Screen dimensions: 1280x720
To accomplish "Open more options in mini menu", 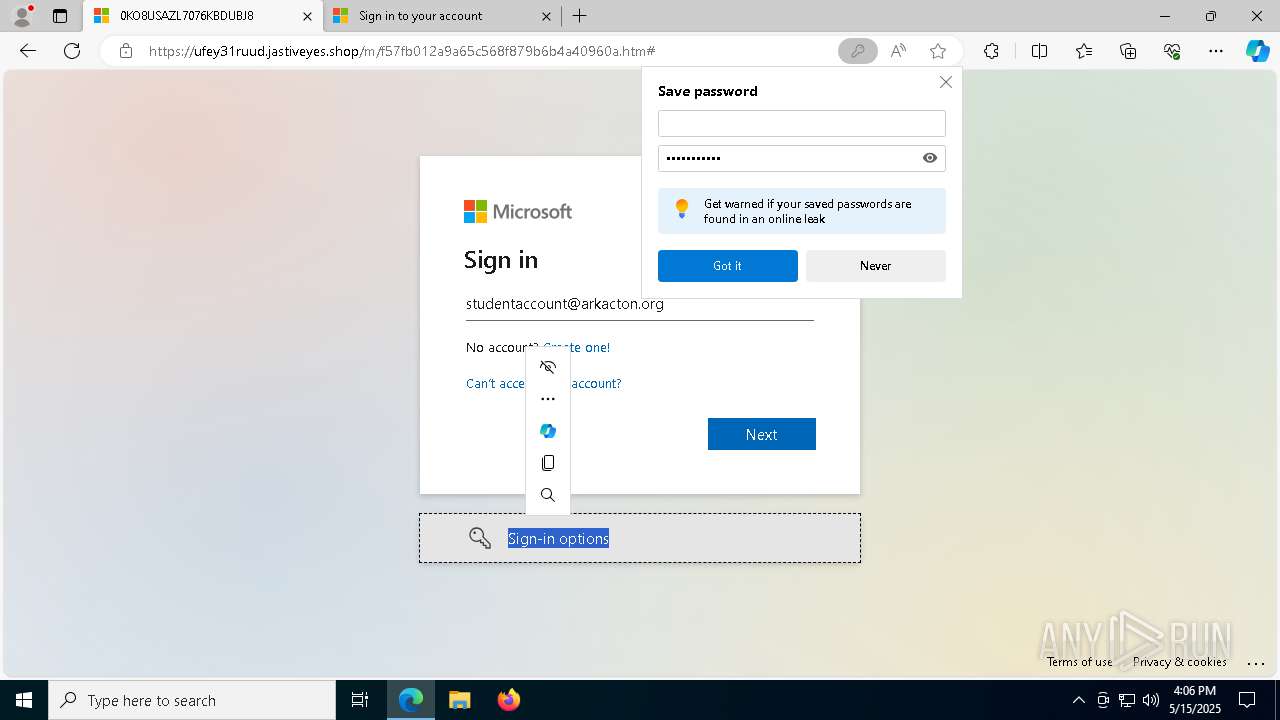I will 548,399.
